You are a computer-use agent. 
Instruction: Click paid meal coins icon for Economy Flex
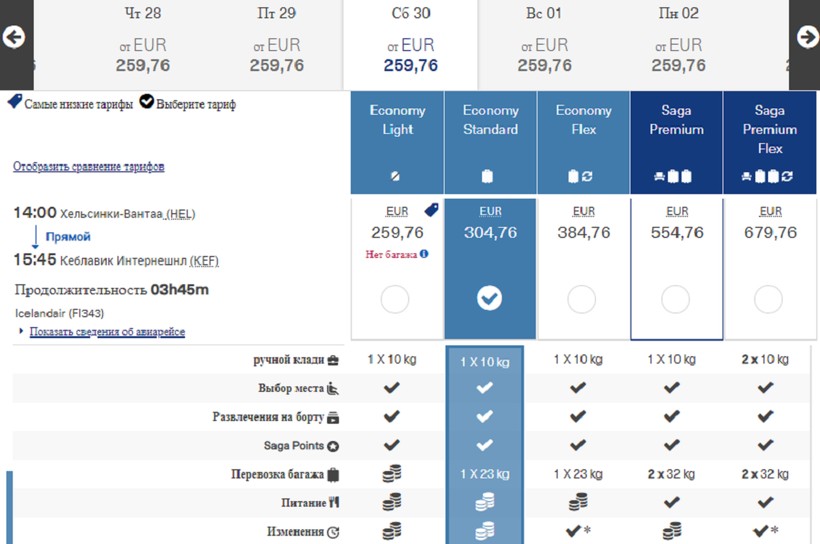578,503
